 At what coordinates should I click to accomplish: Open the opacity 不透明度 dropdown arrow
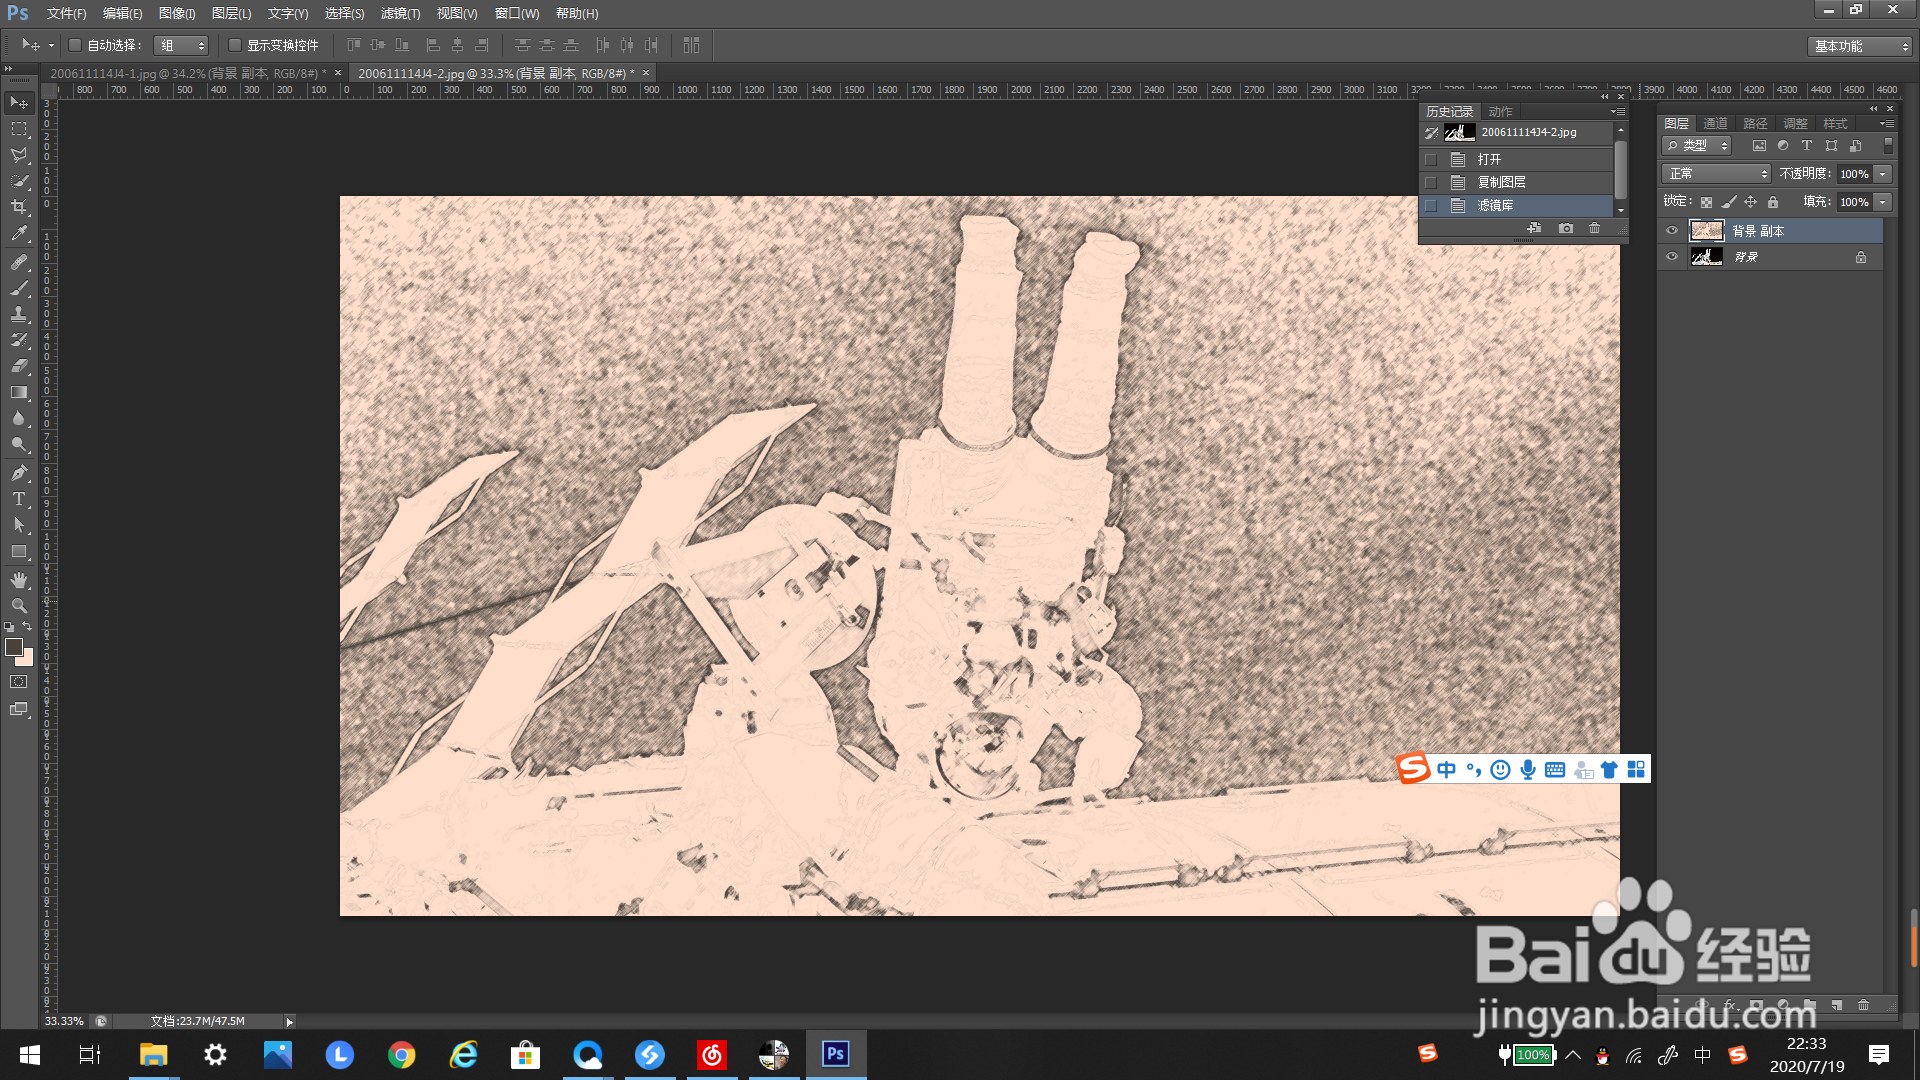tap(1883, 174)
